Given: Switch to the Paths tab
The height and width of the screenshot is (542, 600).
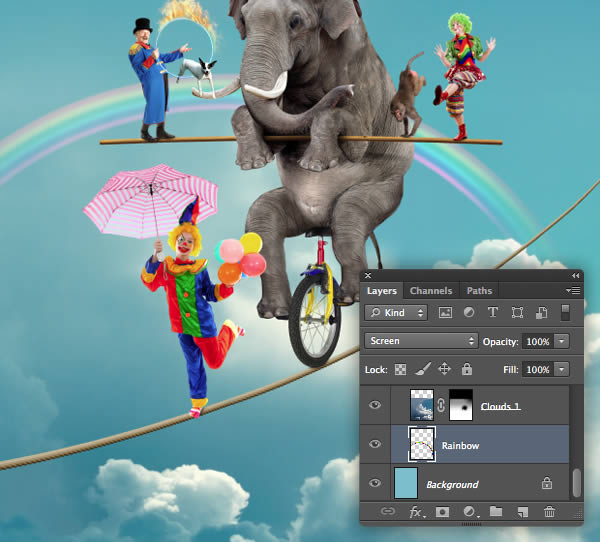Looking at the screenshot, I should [x=479, y=291].
